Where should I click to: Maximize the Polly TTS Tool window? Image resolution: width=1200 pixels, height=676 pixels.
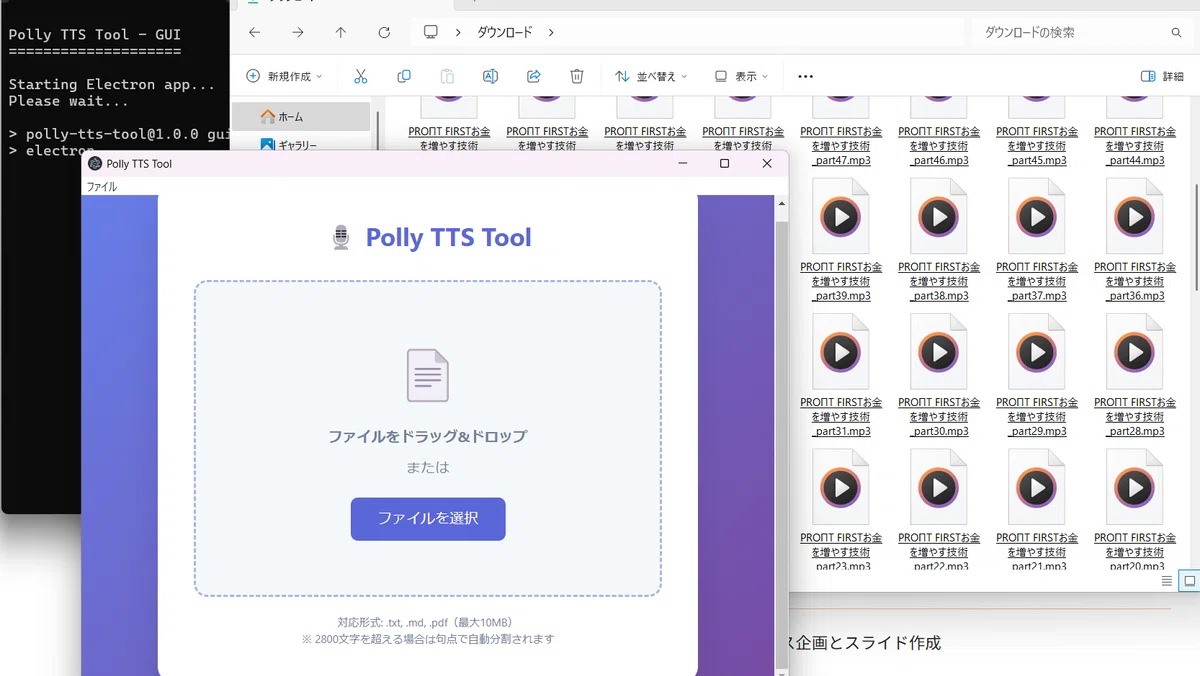click(x=724, y=164)
